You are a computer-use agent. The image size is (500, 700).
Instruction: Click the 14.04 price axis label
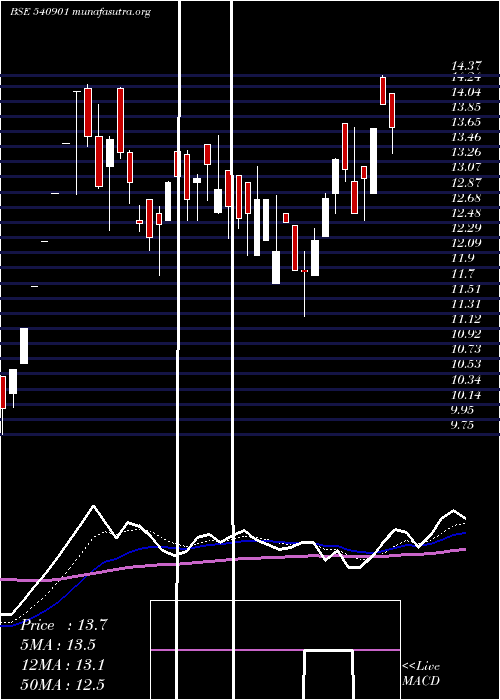pyautogui.click(x=467, y=92)
